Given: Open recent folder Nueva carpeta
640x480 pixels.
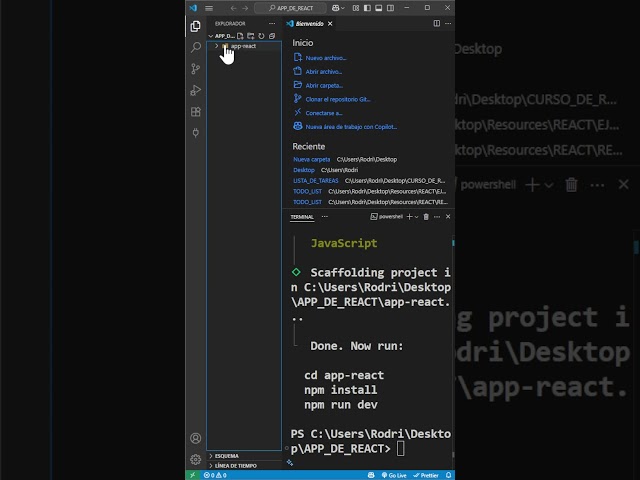Looking at the screenshot, I should click(311, 160).
